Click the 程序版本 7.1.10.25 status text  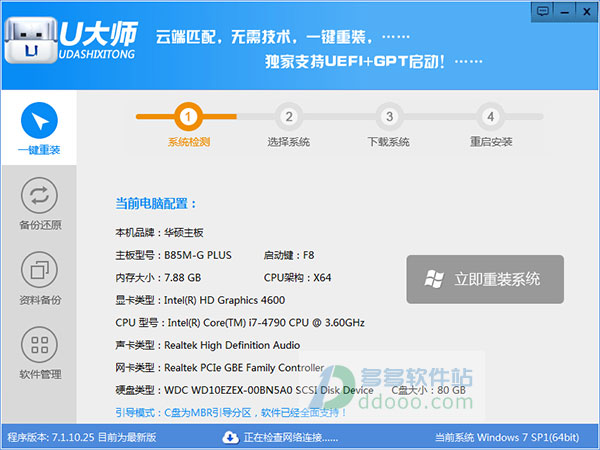coord(82,437)
